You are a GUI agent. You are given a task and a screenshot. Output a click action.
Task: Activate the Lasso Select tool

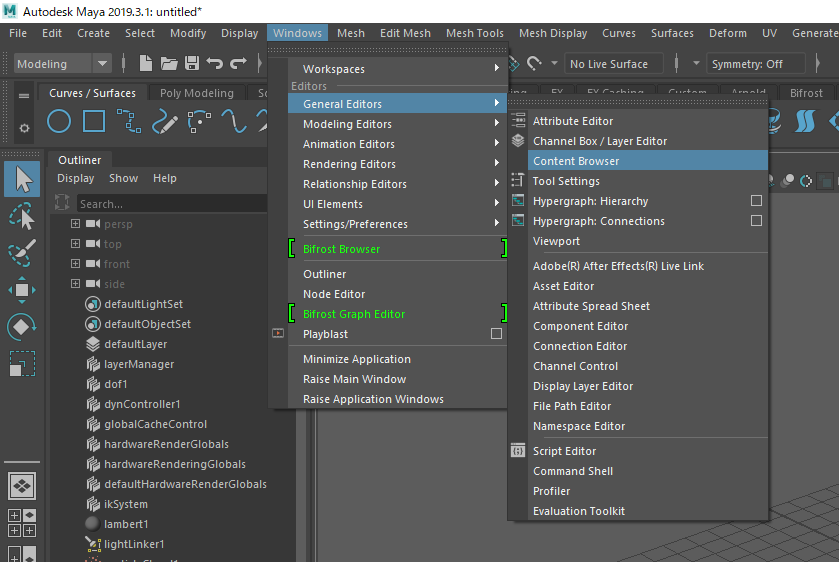click(x=22, y=216)
